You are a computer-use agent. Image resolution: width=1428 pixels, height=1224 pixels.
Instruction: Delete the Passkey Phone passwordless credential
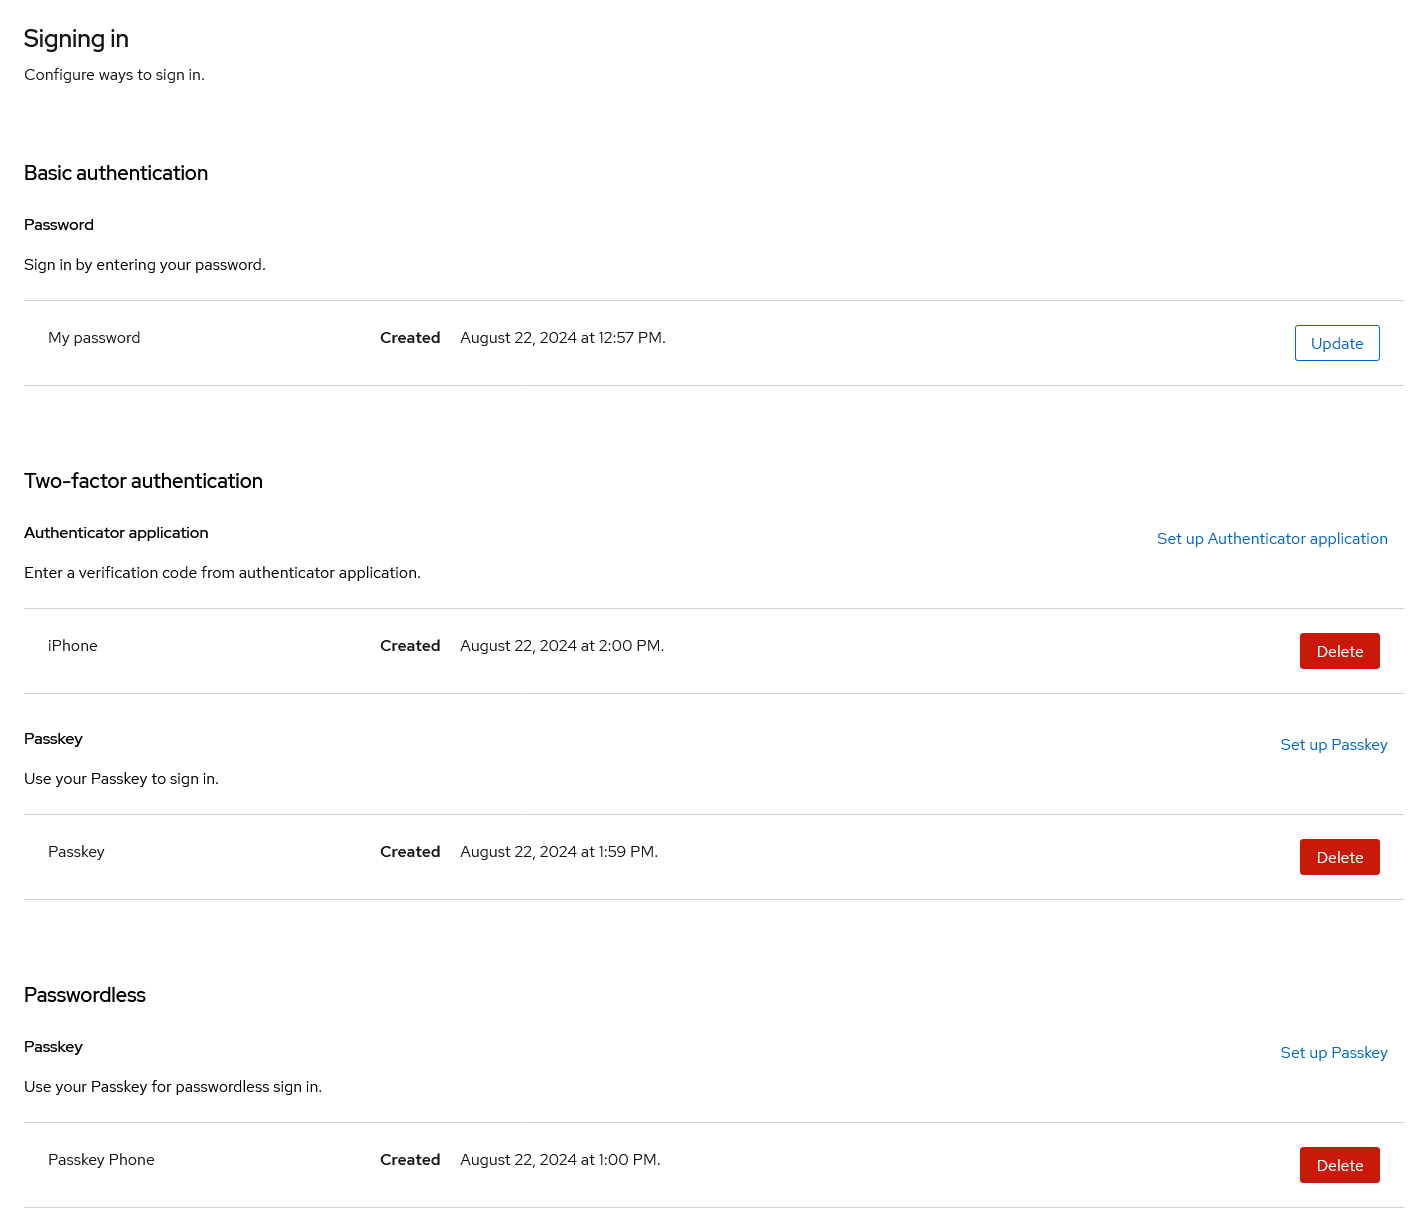1339,1165
